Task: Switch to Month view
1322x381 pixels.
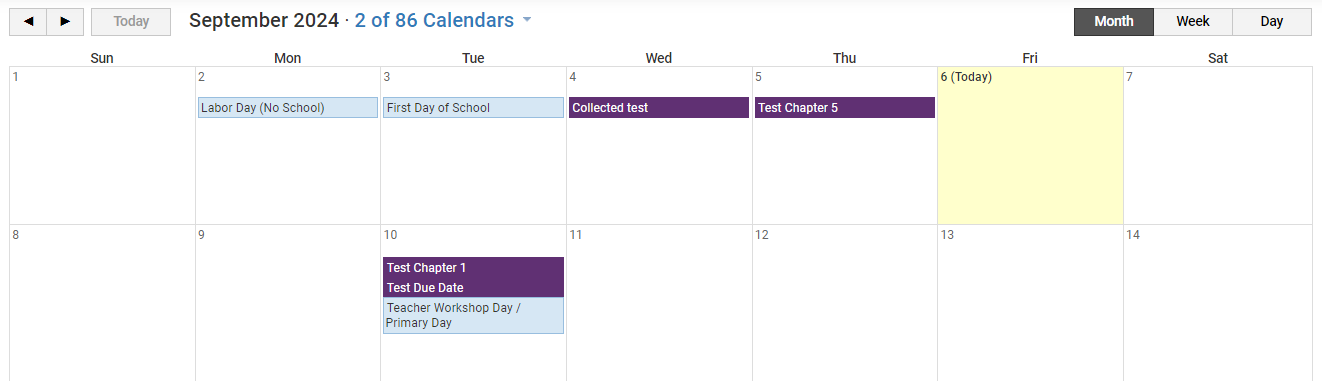Action: pos(1113,22)
